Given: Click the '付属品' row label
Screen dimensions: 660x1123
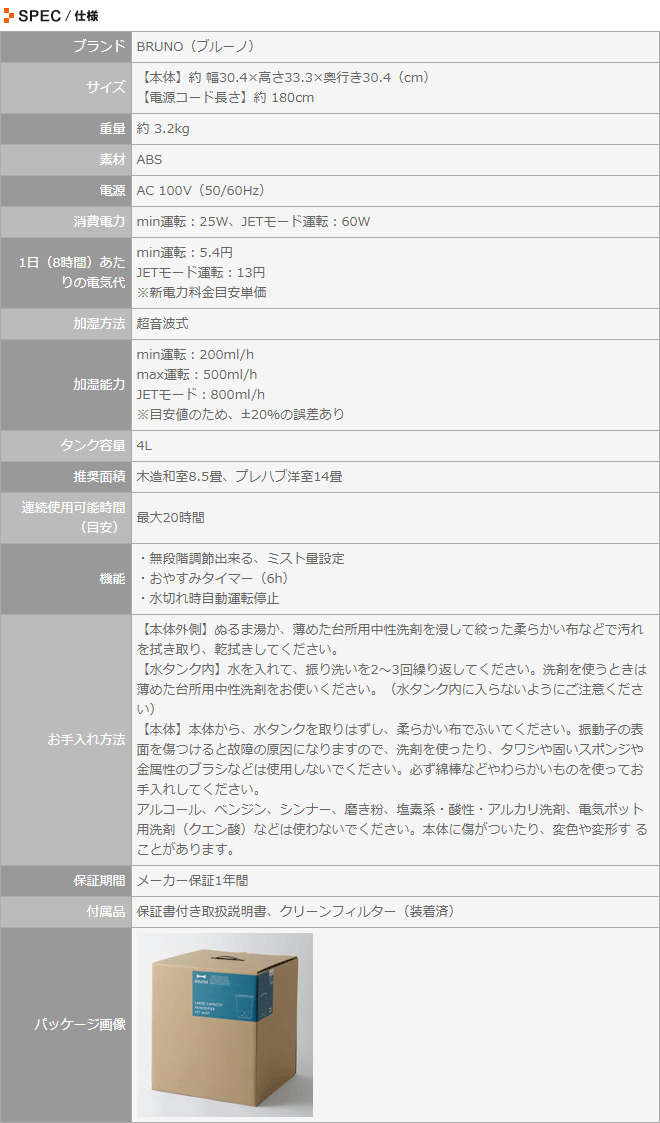Looking at the screenshot, I should (106, 912).
